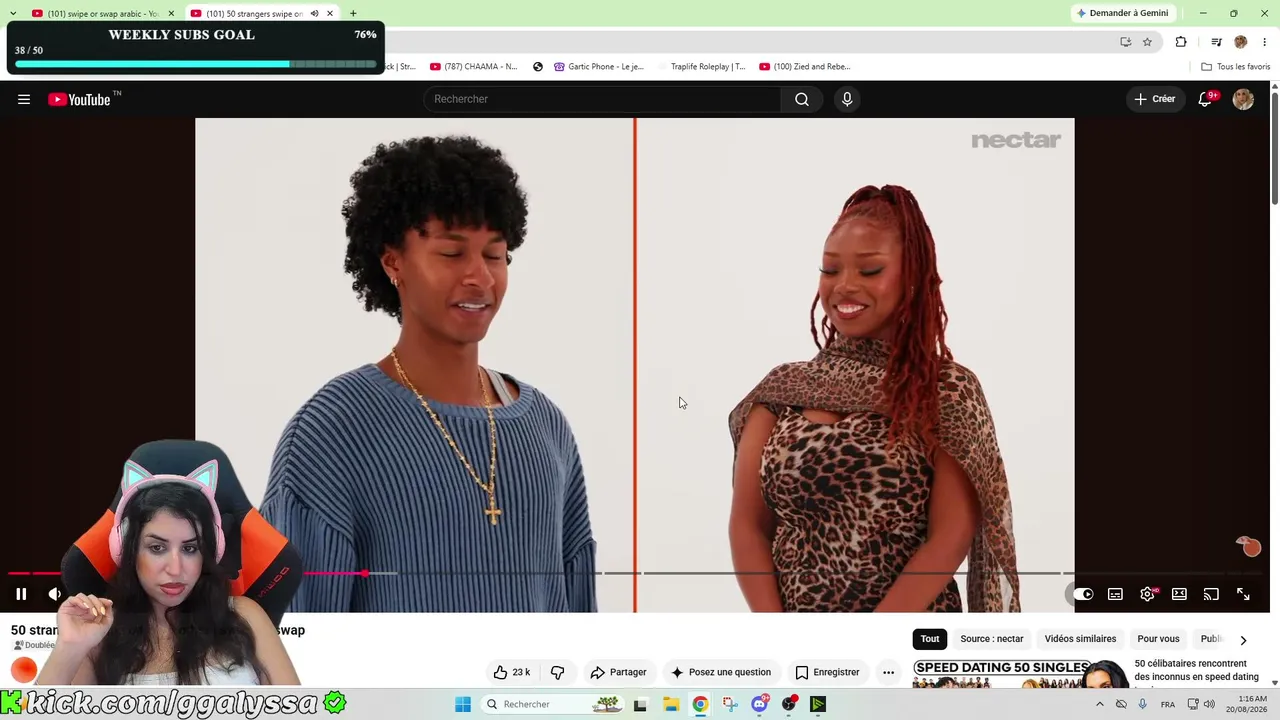Cast the video to a TV
Screen dimensions: 1280x720
click(x=1211, y=594)
